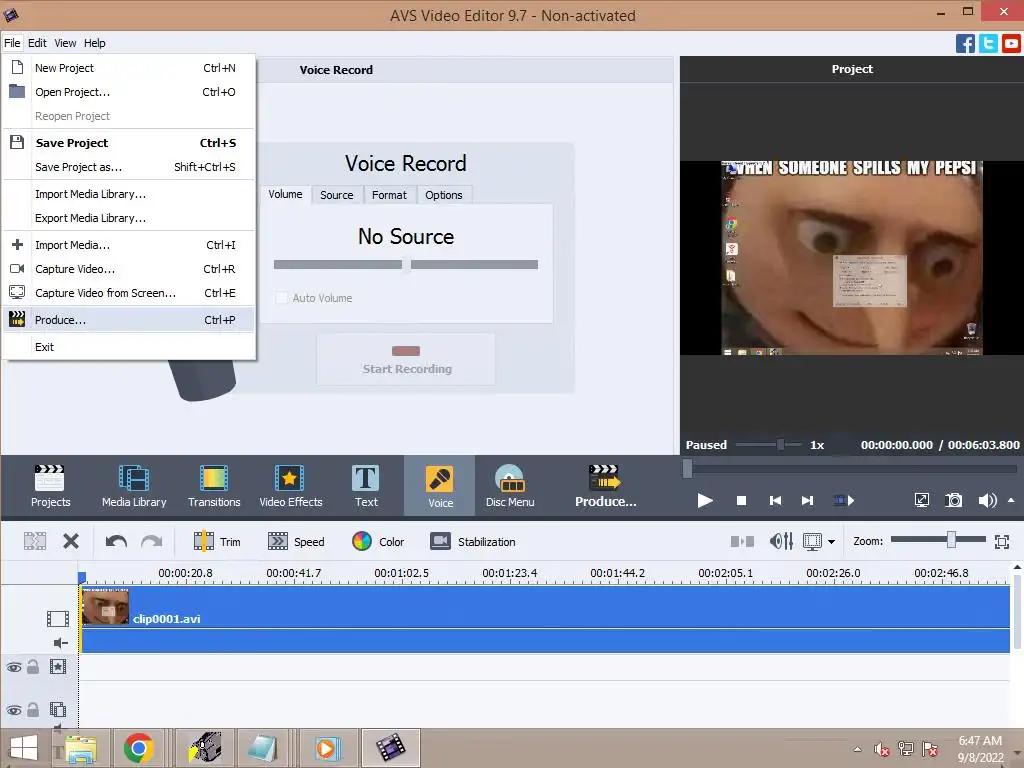Open the Speed tool
1024x768 pixels.
click(x=296, y=541)
